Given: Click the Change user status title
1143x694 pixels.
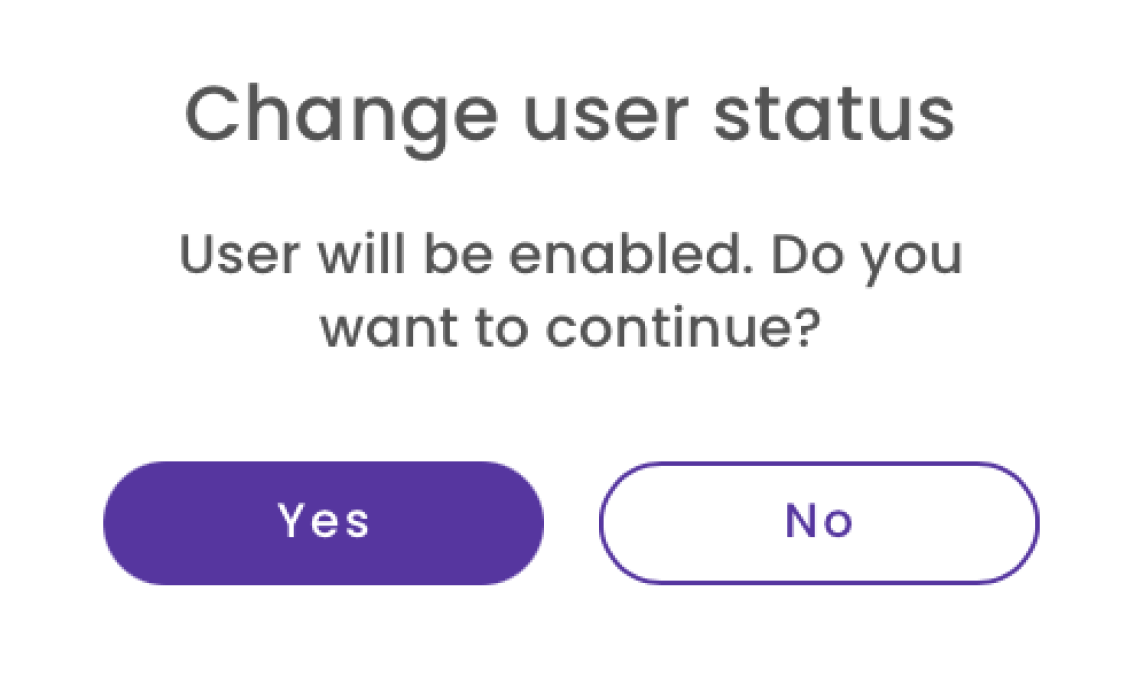Looking at the screenshot, I should [x=570, y=113].
